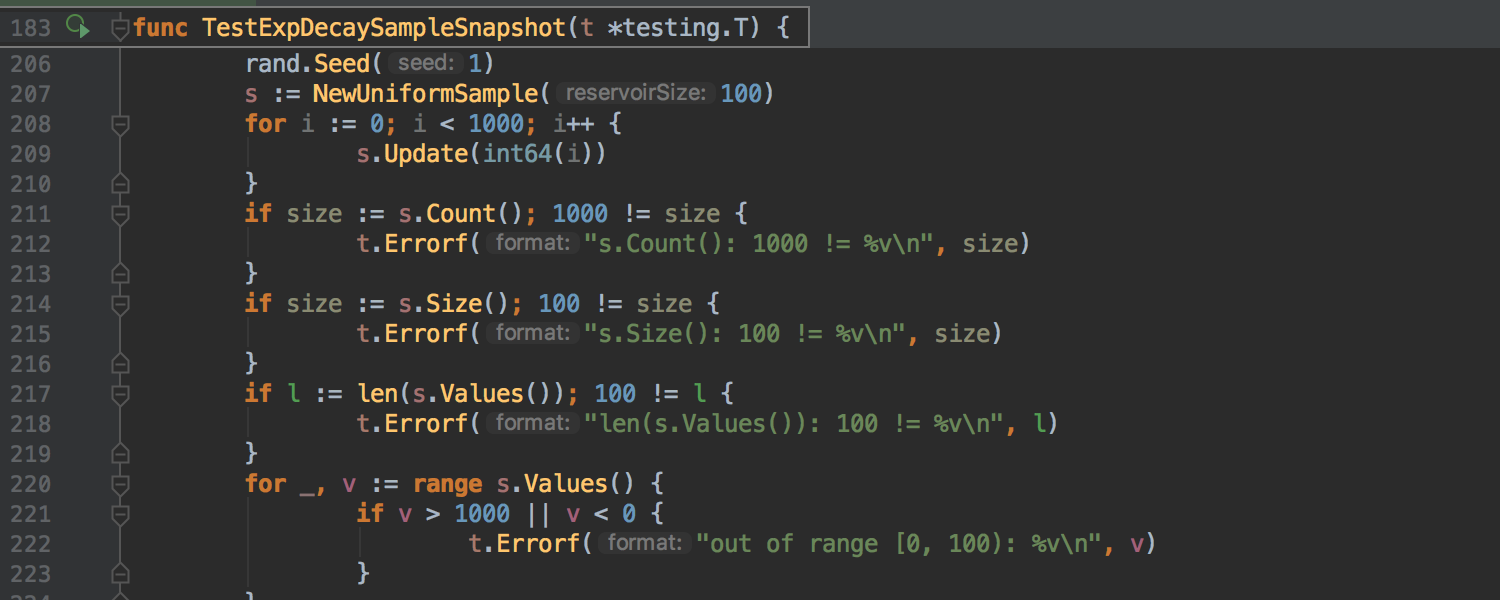Click the 'format:' hint on line 212
1500x600 pixels.
tap(533, 244)
